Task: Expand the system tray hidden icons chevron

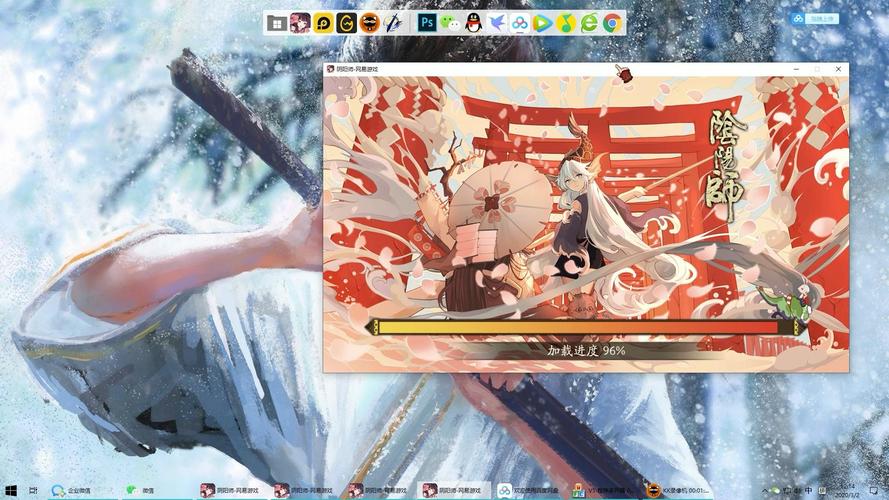Action: (764, 490)
